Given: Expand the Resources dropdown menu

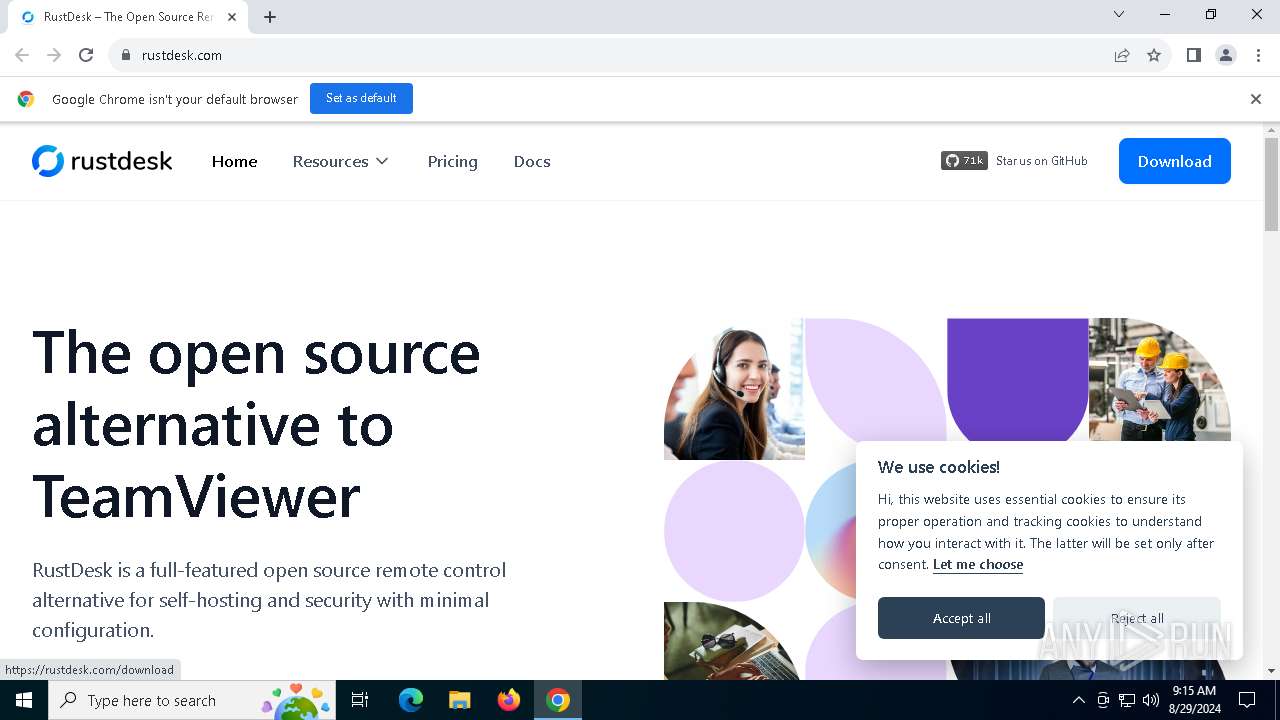Looking at the screenshot, I should tap(341, 161).
